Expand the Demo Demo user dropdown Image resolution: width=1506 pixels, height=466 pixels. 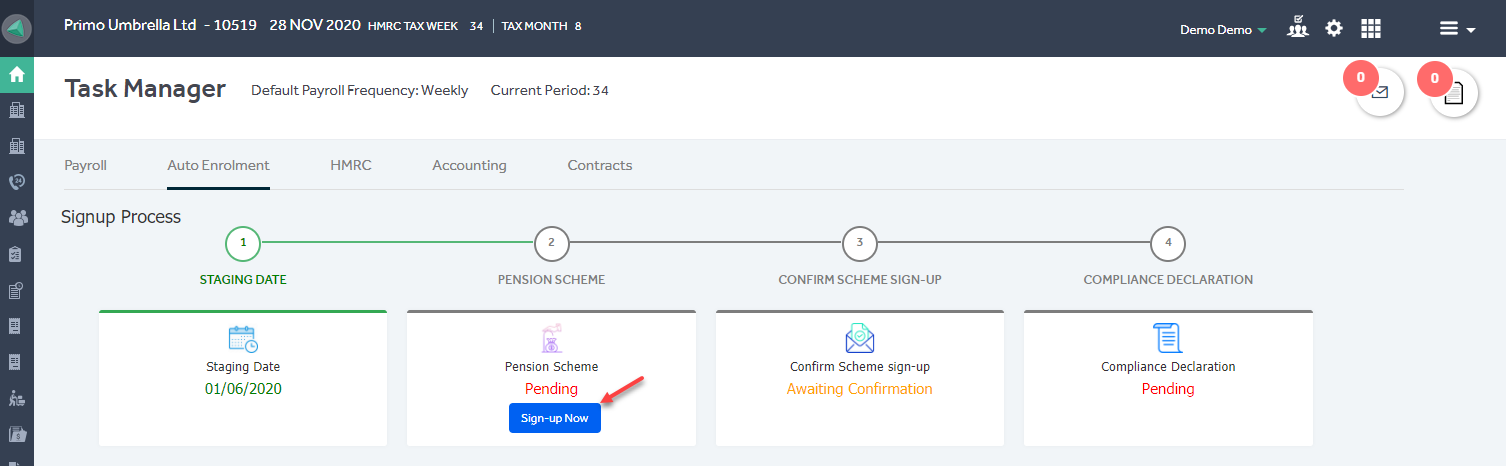(x=1223, y=30)
